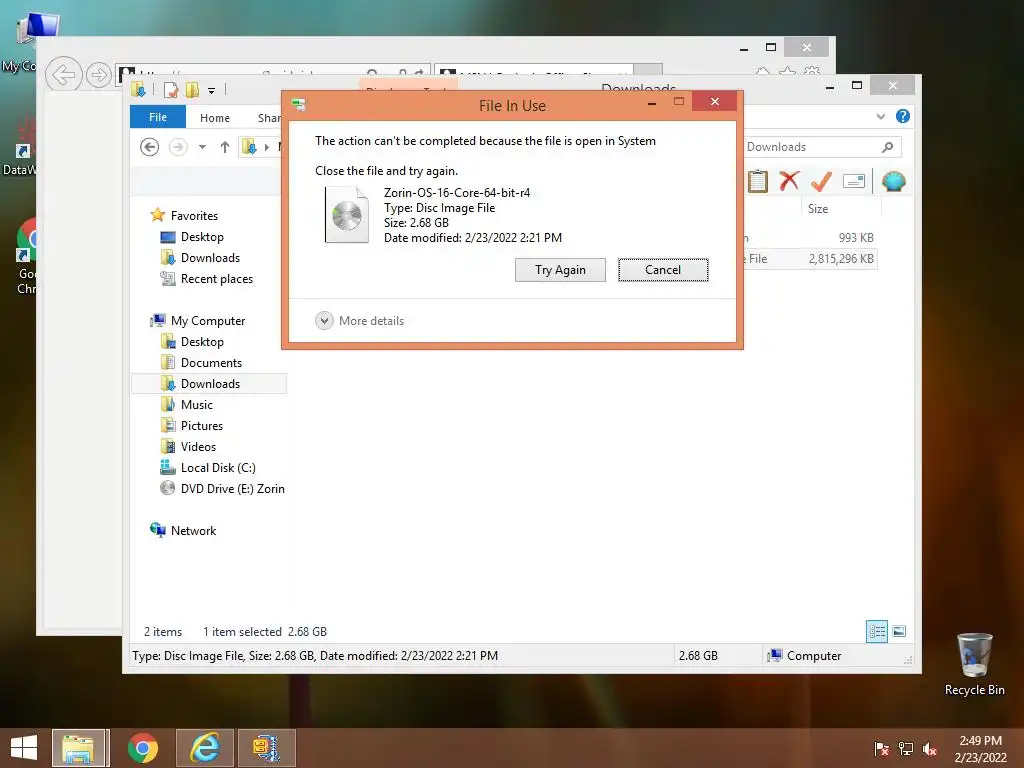Click the red X delete toolbar icon

tap(789, 180)
